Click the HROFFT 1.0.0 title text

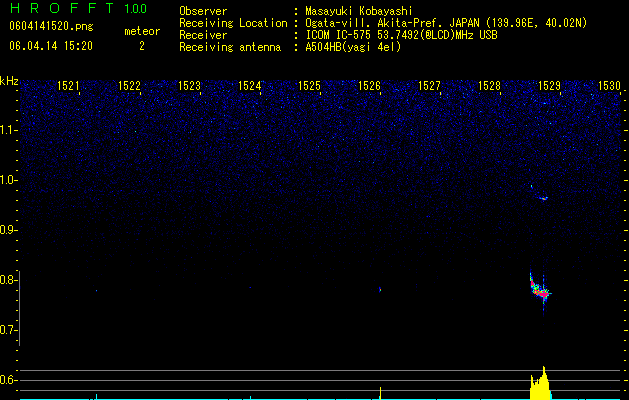tap(78, 8)
